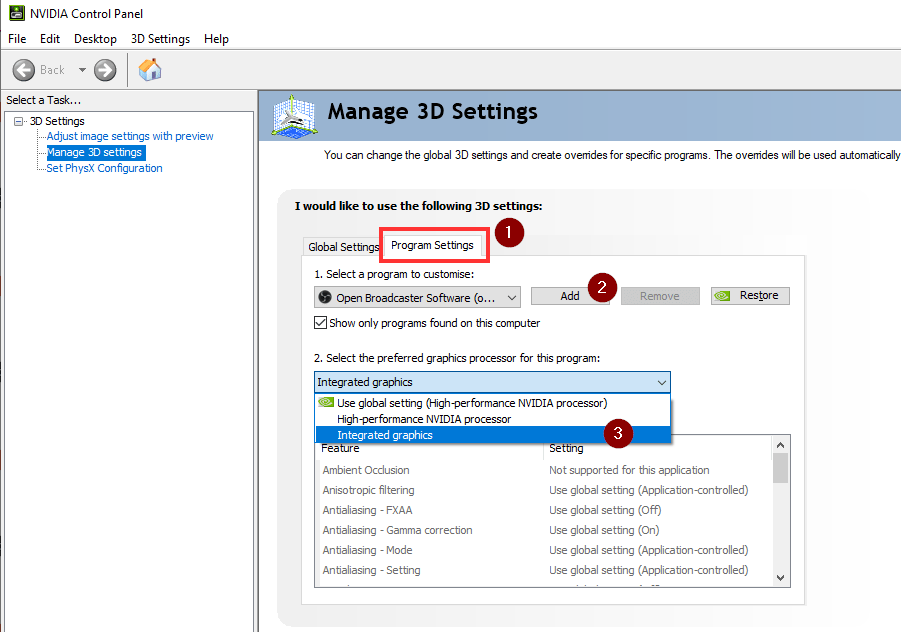
Task: Click the Restore button
Action: pos(750,296)
